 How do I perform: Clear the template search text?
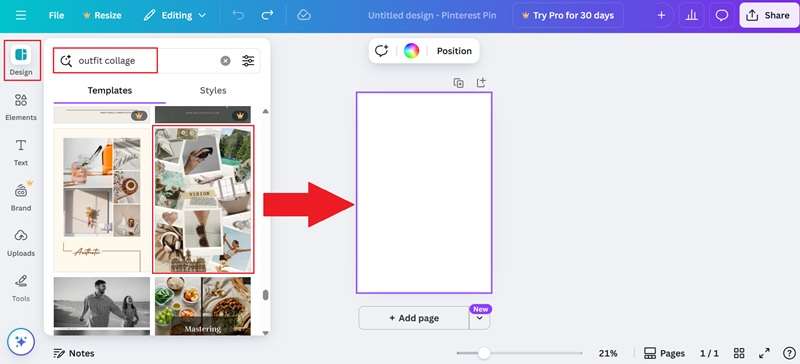click(x=226, y=61)
